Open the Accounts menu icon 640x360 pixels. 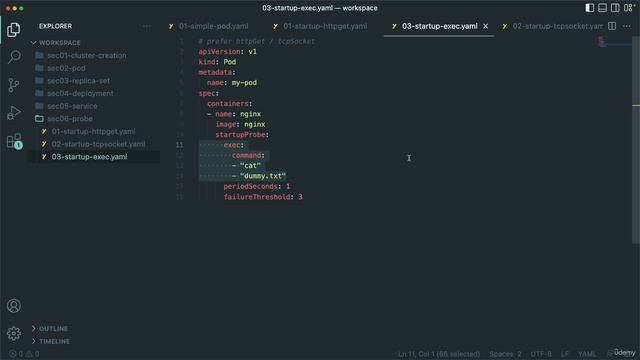pyautogui.click(x=14, y=306)
